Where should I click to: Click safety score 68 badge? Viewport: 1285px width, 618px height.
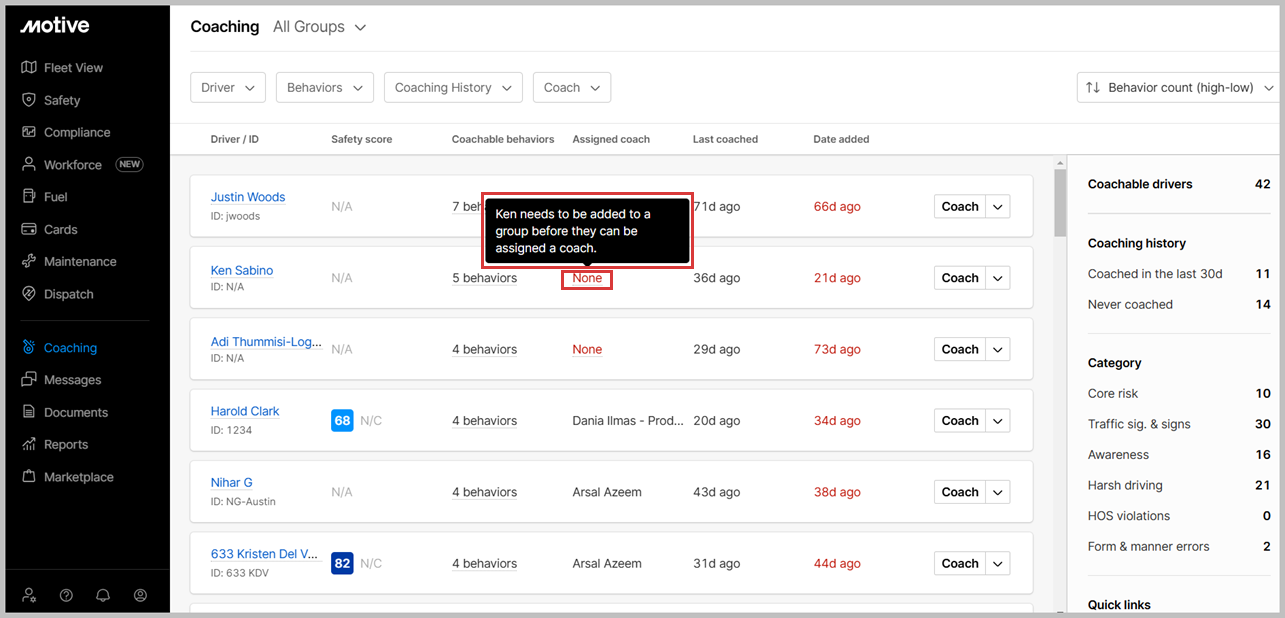(342, 420)
